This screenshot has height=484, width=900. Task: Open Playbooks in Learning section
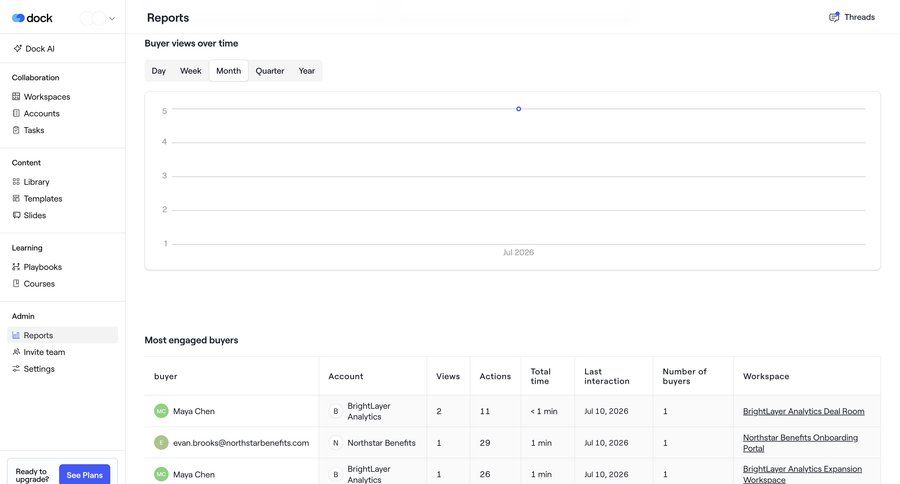tap(63, 266)
